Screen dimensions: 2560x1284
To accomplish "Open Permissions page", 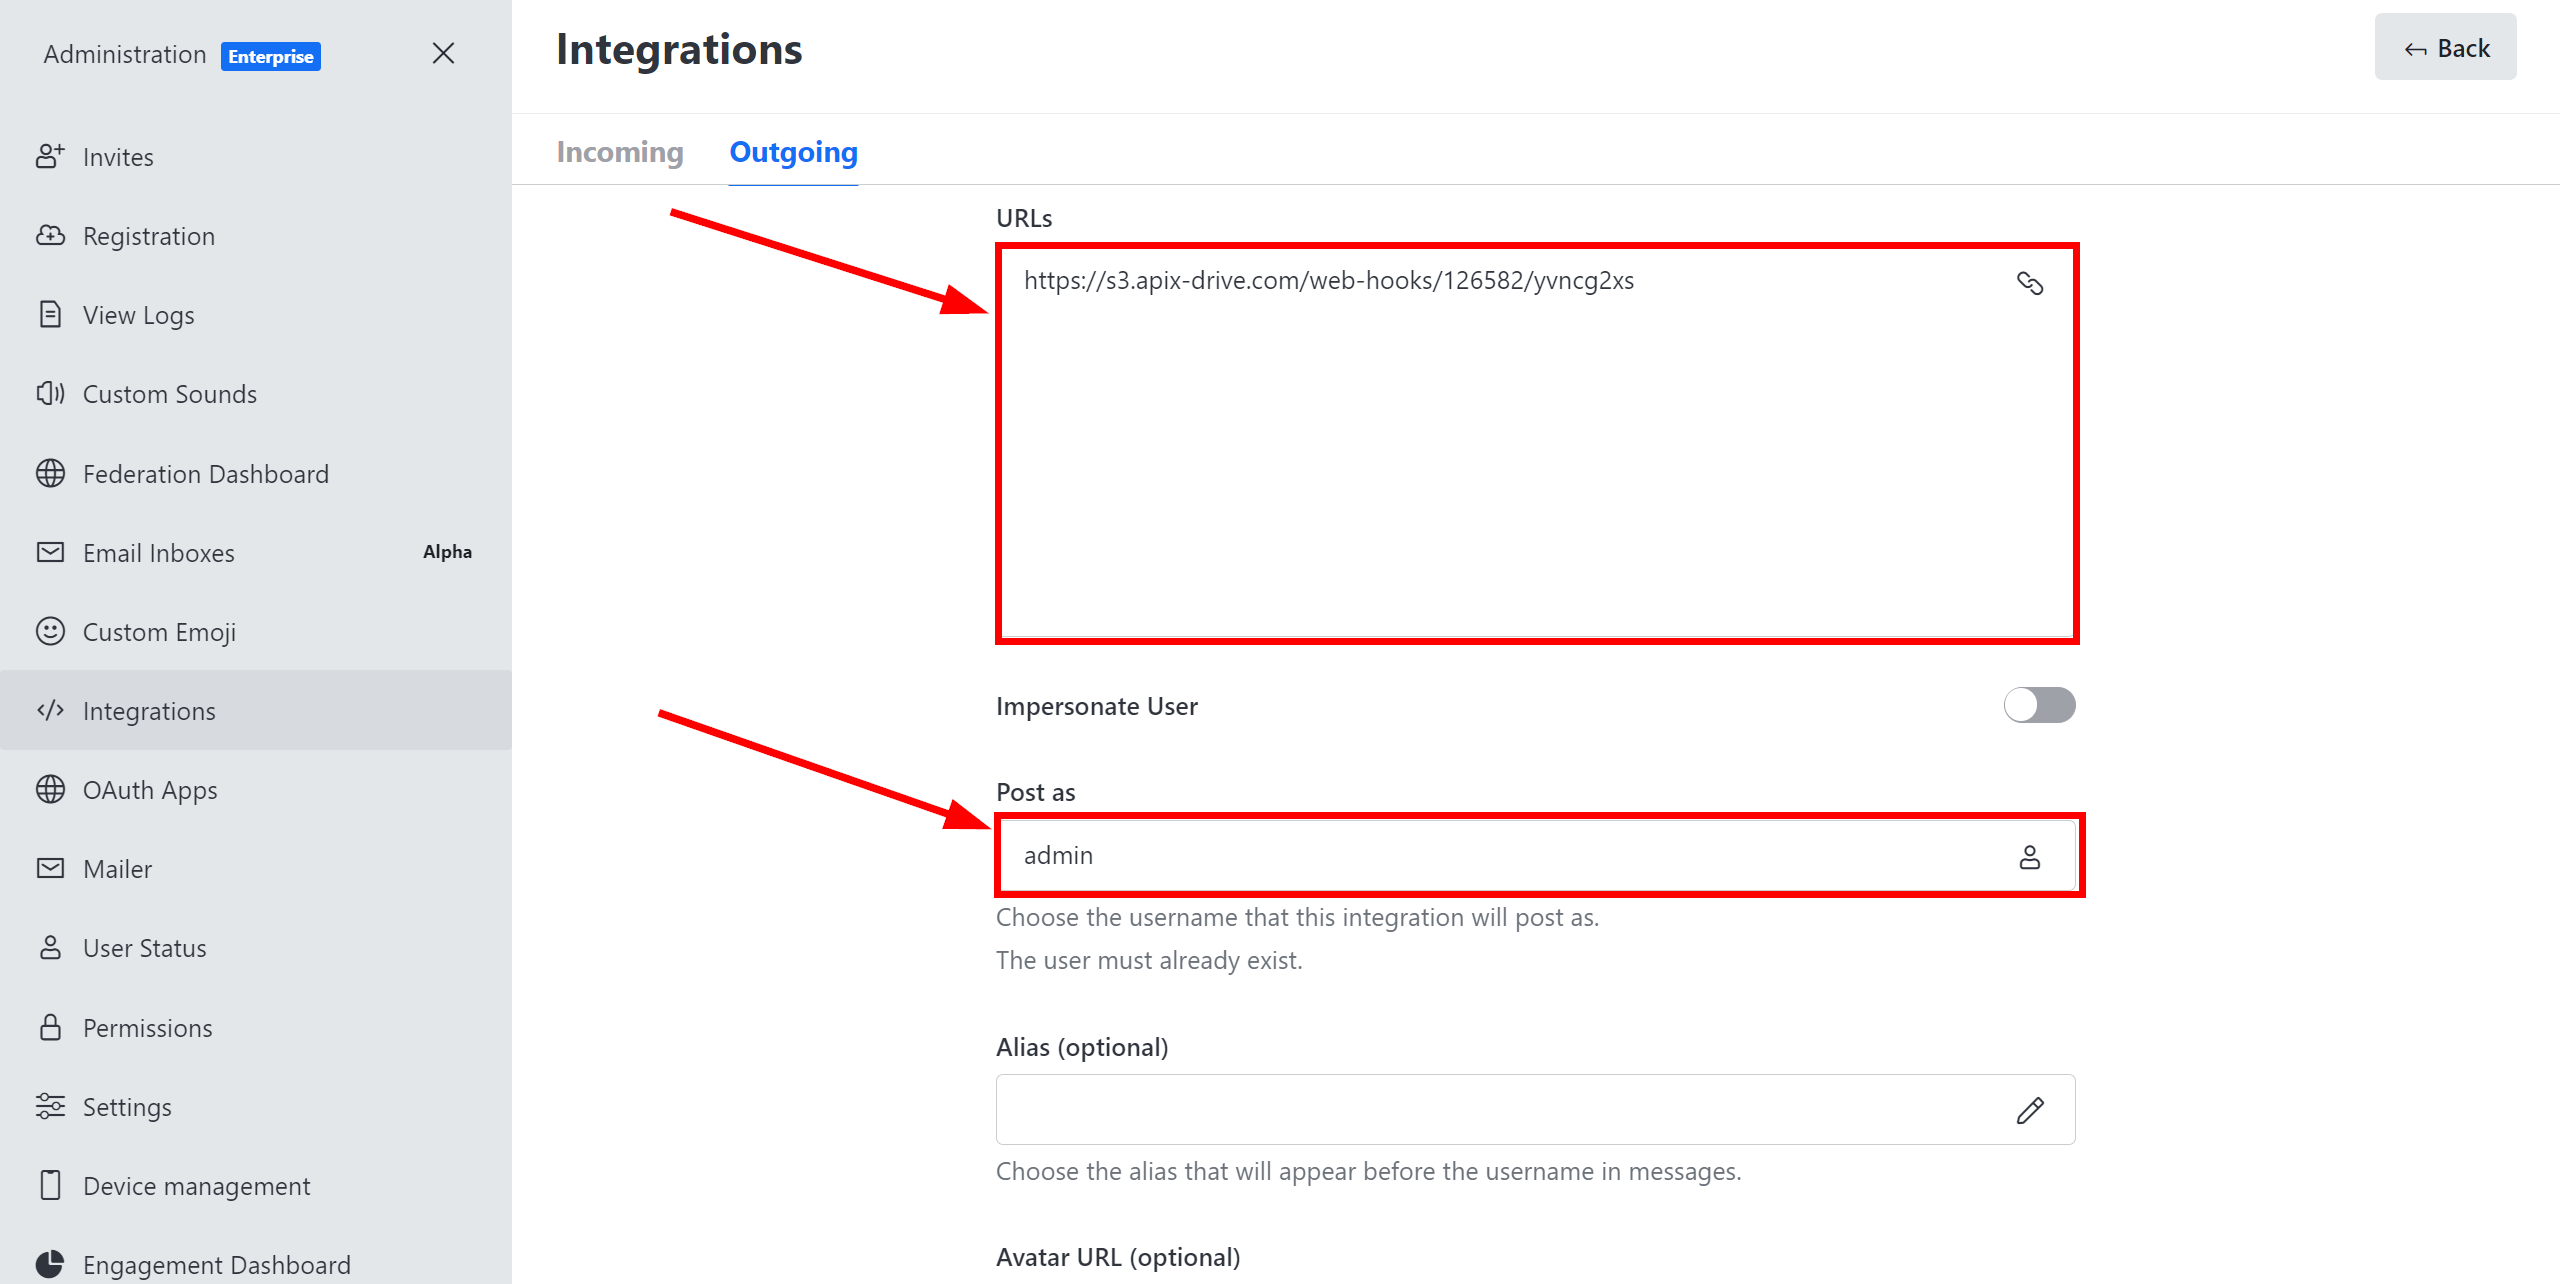I will tap(256, 1027).
